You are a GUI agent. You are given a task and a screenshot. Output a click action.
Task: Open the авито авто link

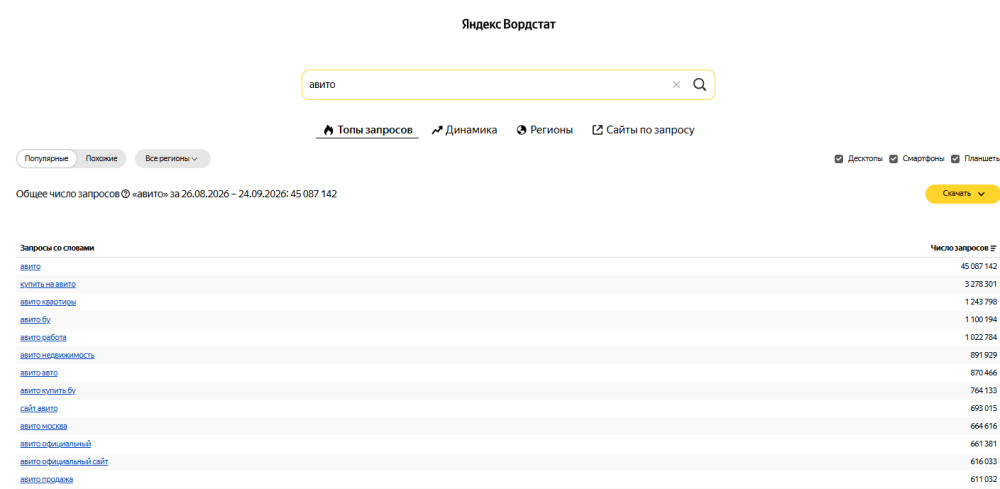tap(39, 373)
